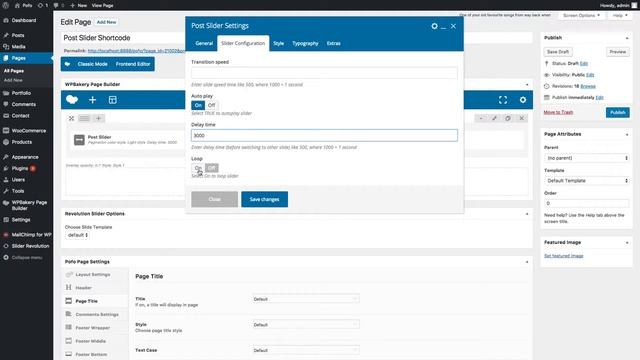The height and width of the screenshot is (360, 640).
Task: Open the Parent page dropdown
Action: click(587, 158)
